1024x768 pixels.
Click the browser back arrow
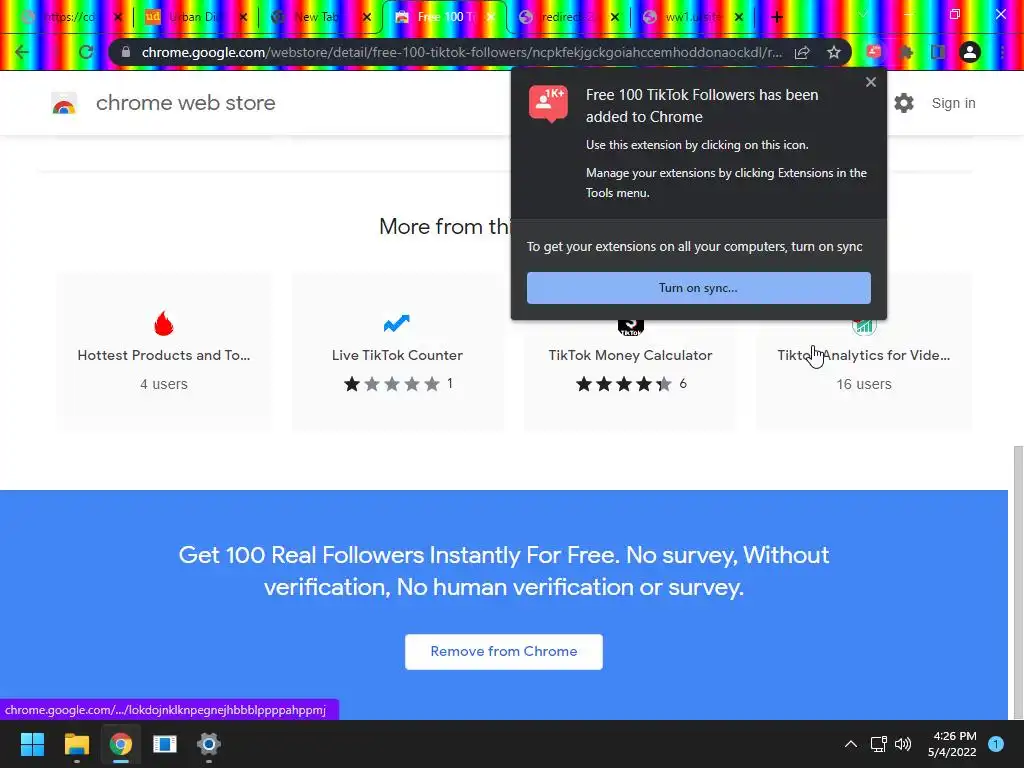click(x=22, y=52)
